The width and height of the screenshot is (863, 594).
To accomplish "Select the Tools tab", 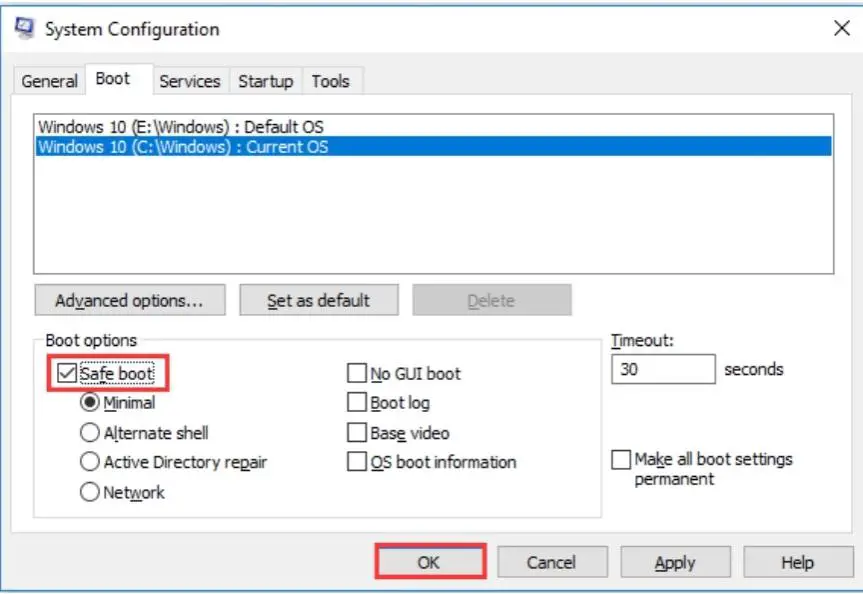I will tap(331, 81).
